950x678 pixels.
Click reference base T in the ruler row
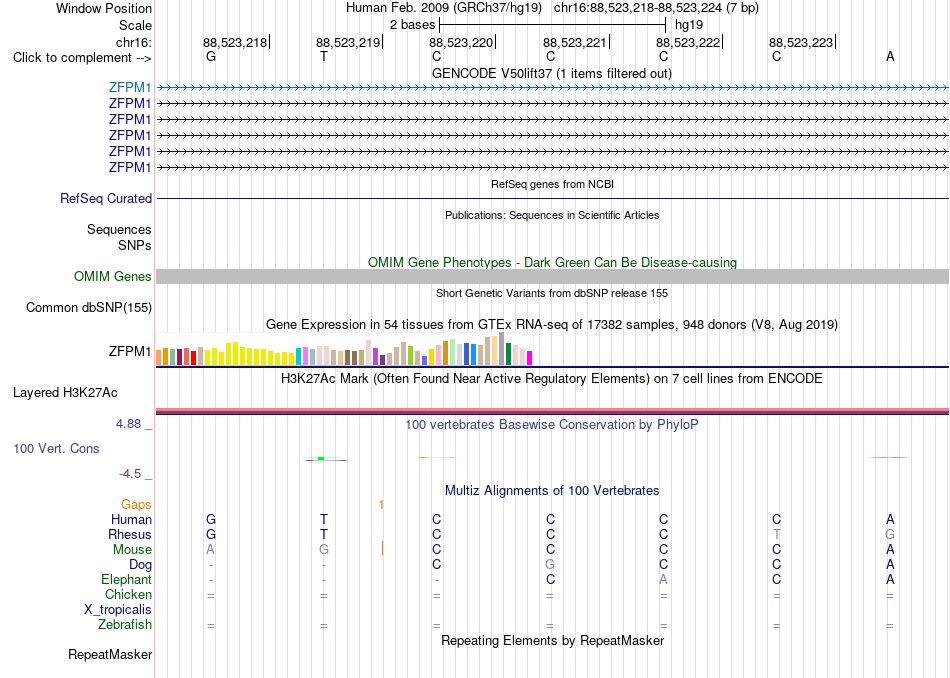[324, 56]
